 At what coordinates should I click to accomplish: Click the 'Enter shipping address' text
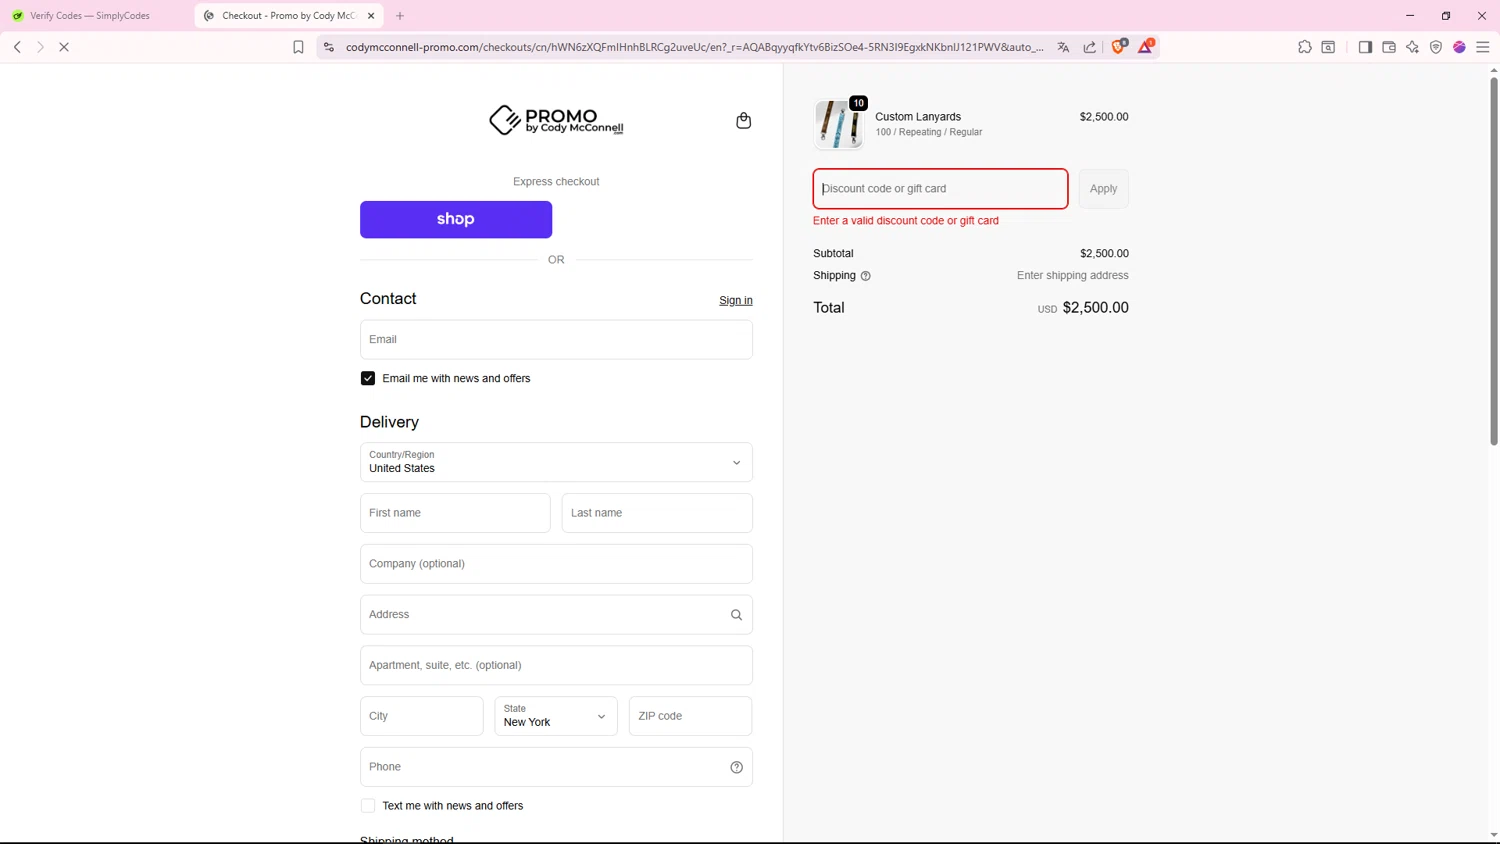1073,276
